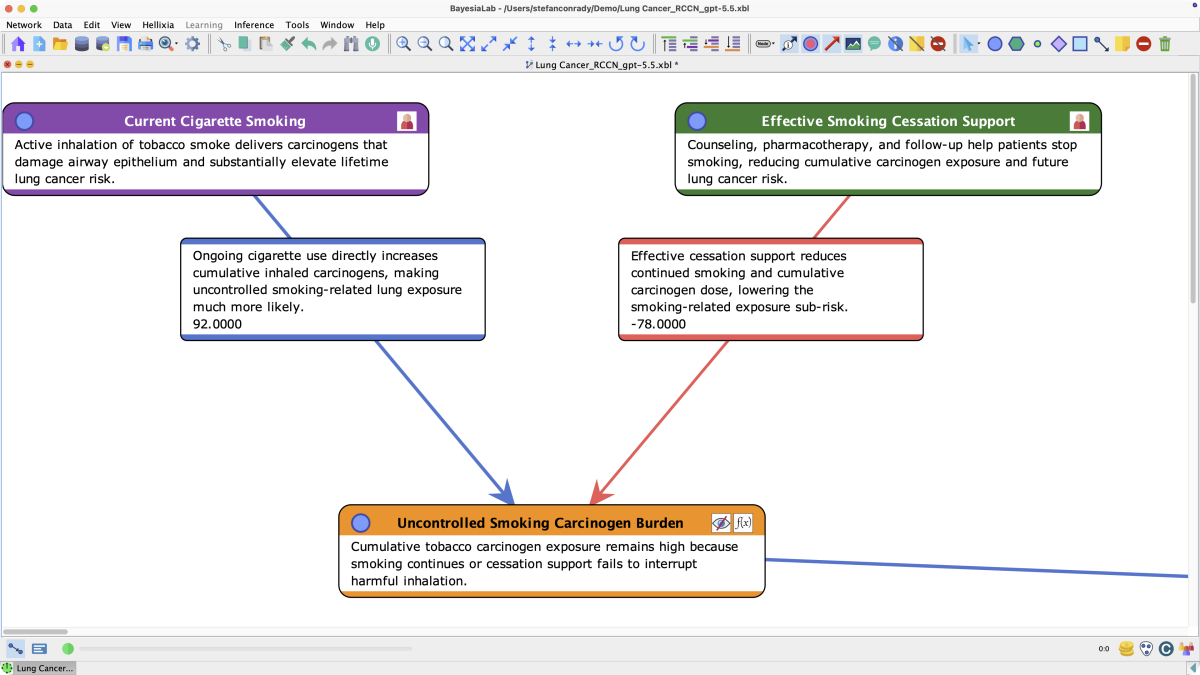Toggle the node comment display
The width and height of the screenshot is (1200, 675).
point(874,44)
